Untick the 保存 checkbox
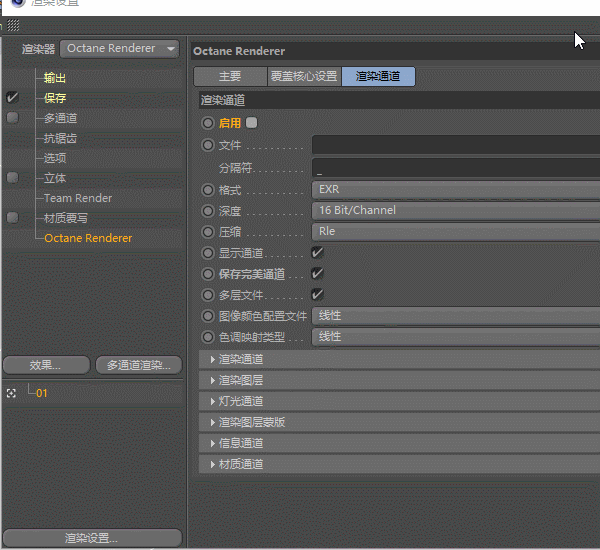 pos(12,97)
